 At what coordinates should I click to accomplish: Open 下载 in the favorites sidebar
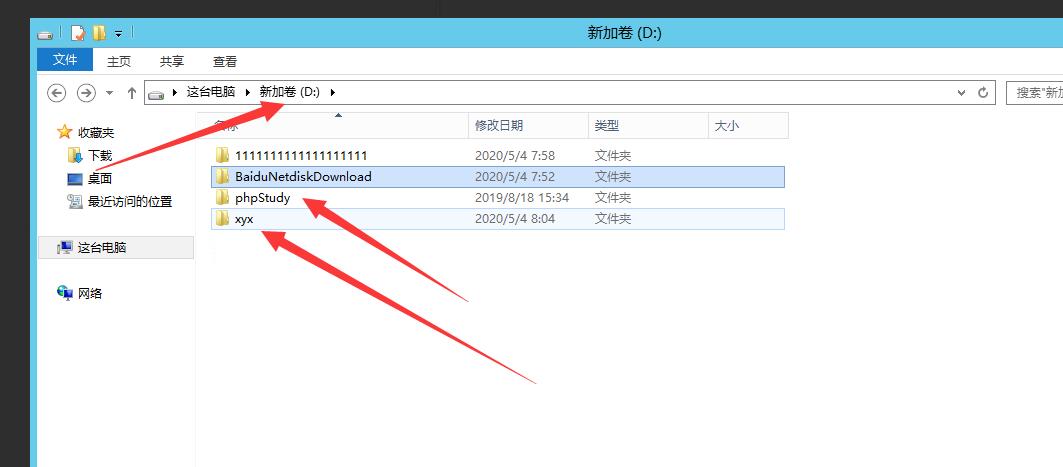[x=99, y=155]
